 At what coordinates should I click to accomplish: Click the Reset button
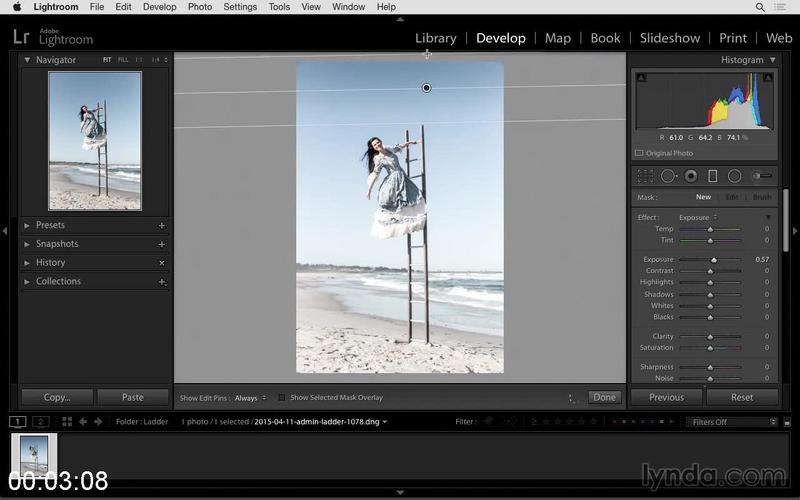pos(742,397)
